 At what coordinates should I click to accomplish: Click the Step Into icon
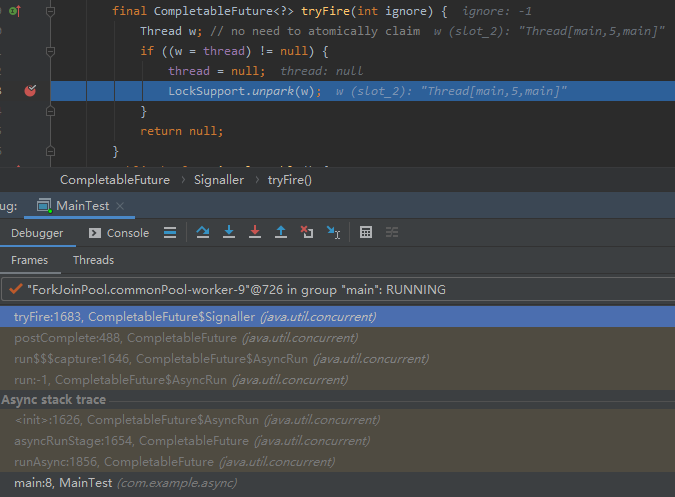coord(229,232)
